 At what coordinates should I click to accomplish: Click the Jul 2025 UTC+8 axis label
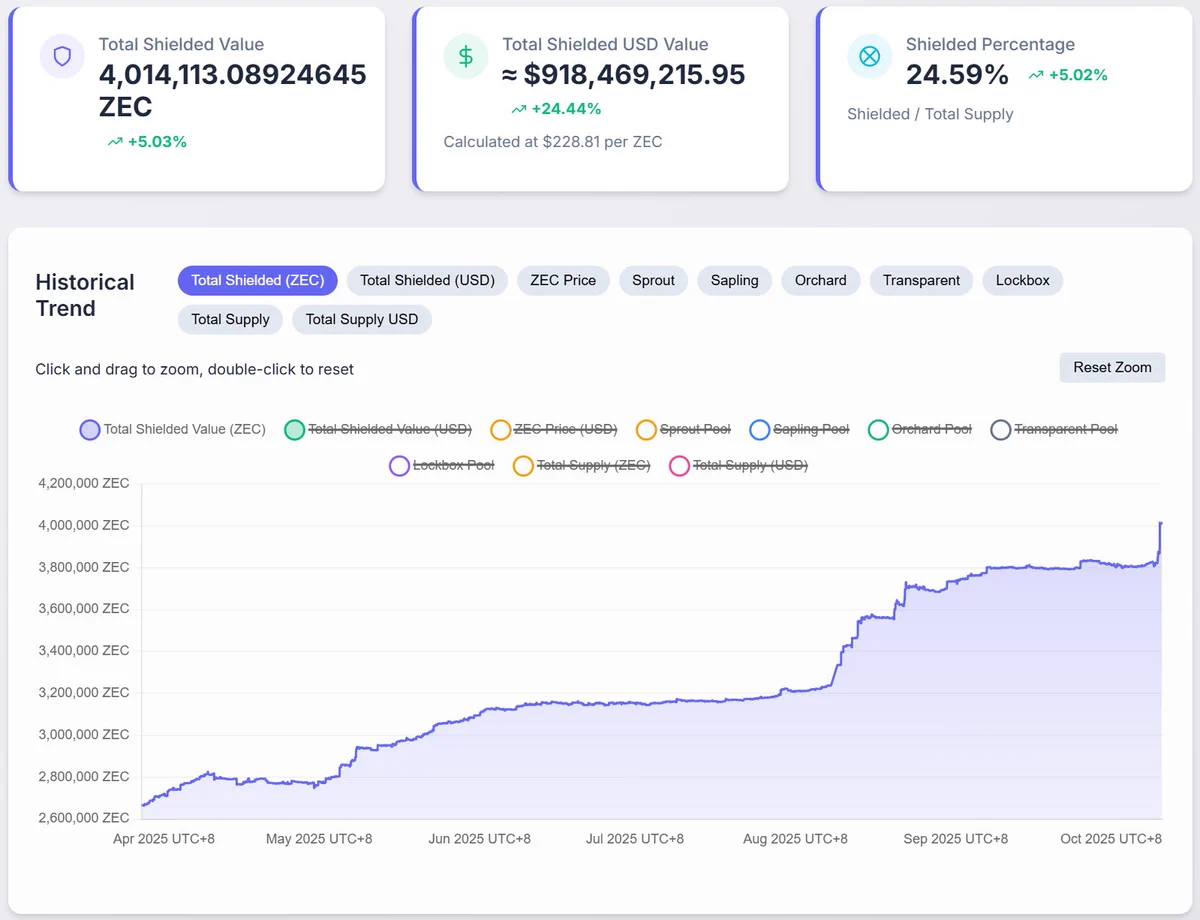tap(634, 839)
